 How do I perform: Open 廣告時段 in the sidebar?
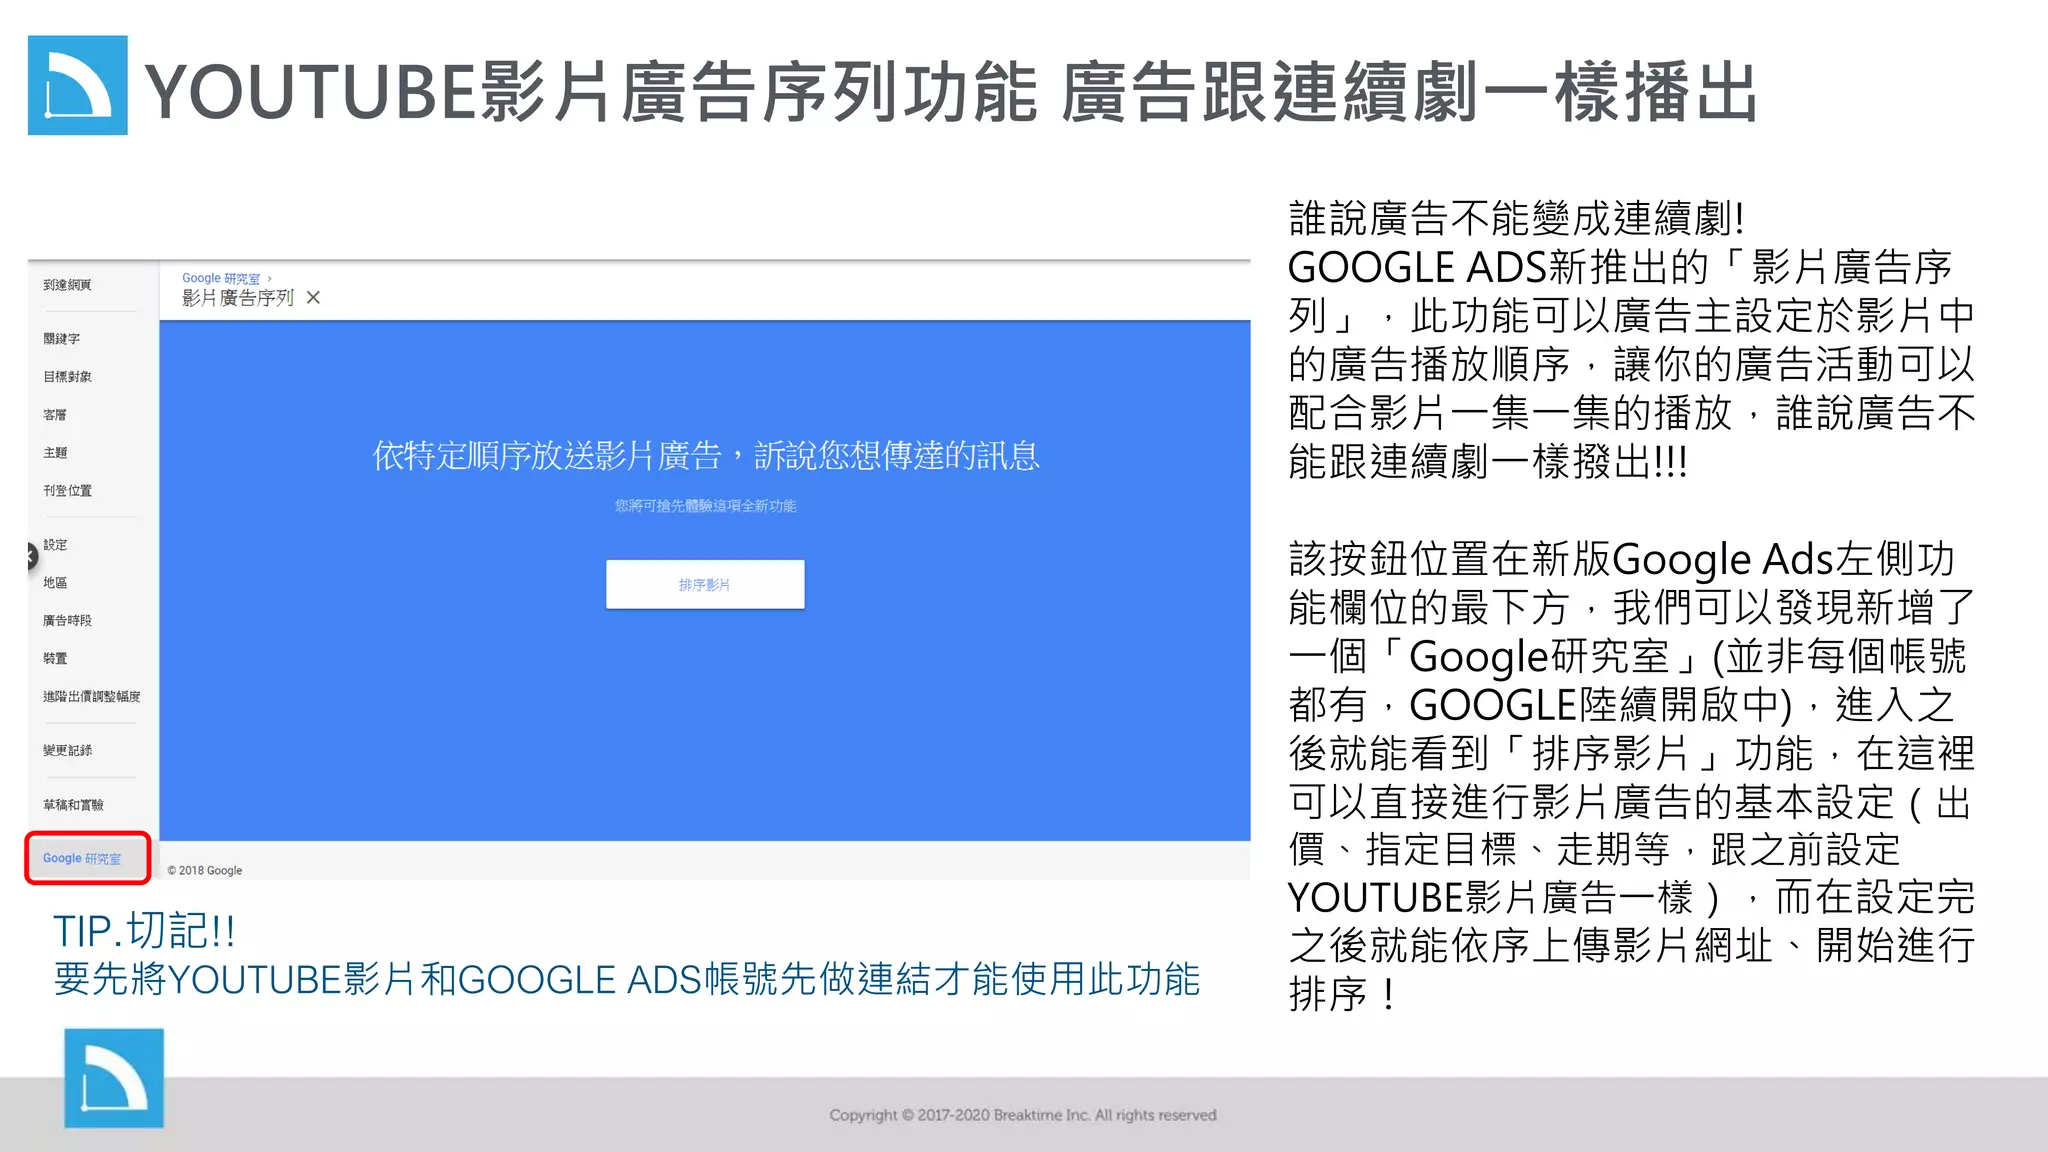[x=67, y=621]
